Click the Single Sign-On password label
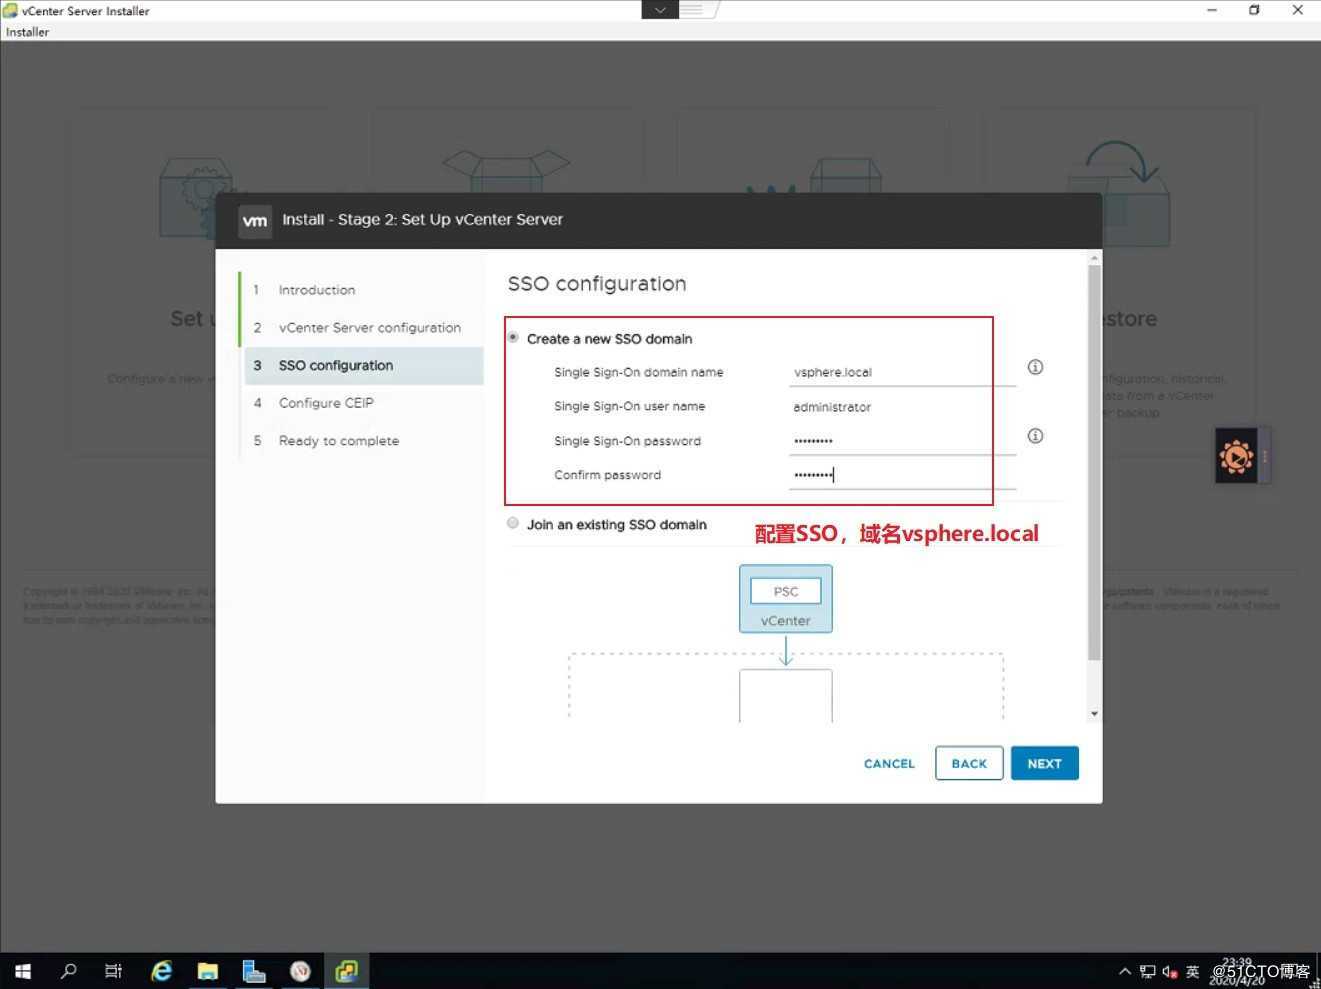Image resolution: width=1321 pixels, height=989 pixels. coord(628,441)
